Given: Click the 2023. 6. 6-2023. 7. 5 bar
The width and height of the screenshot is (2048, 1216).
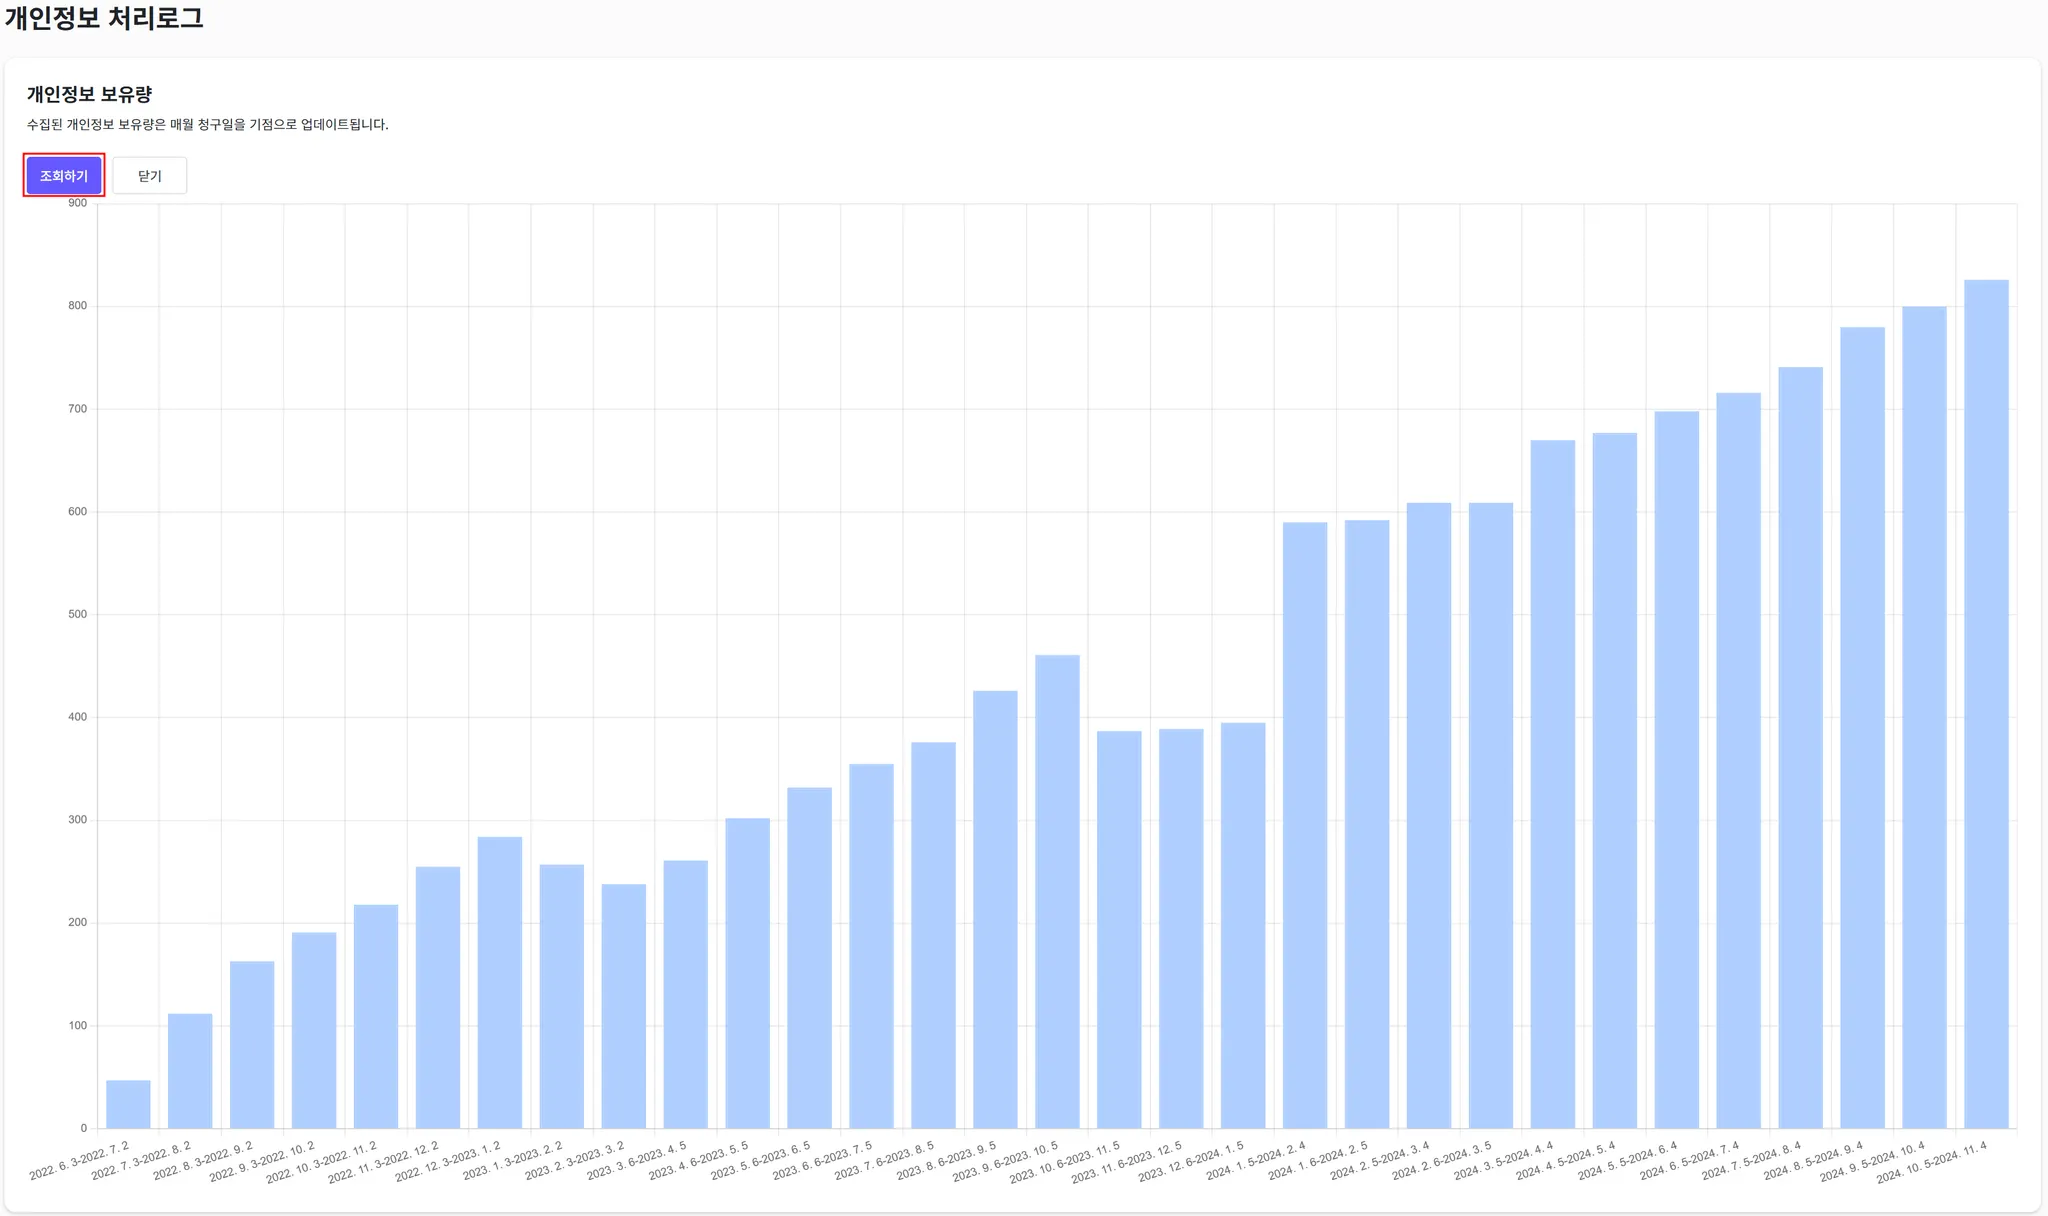Looking at the screenshot, I should (871, 946).
